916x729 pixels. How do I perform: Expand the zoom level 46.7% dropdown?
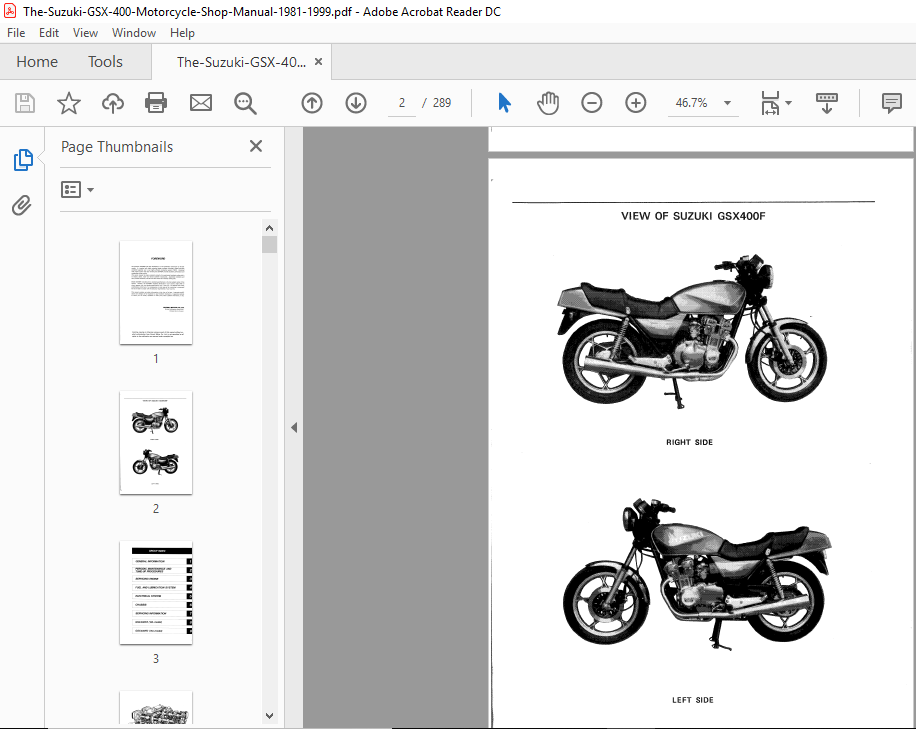click(x=727, y=103)
